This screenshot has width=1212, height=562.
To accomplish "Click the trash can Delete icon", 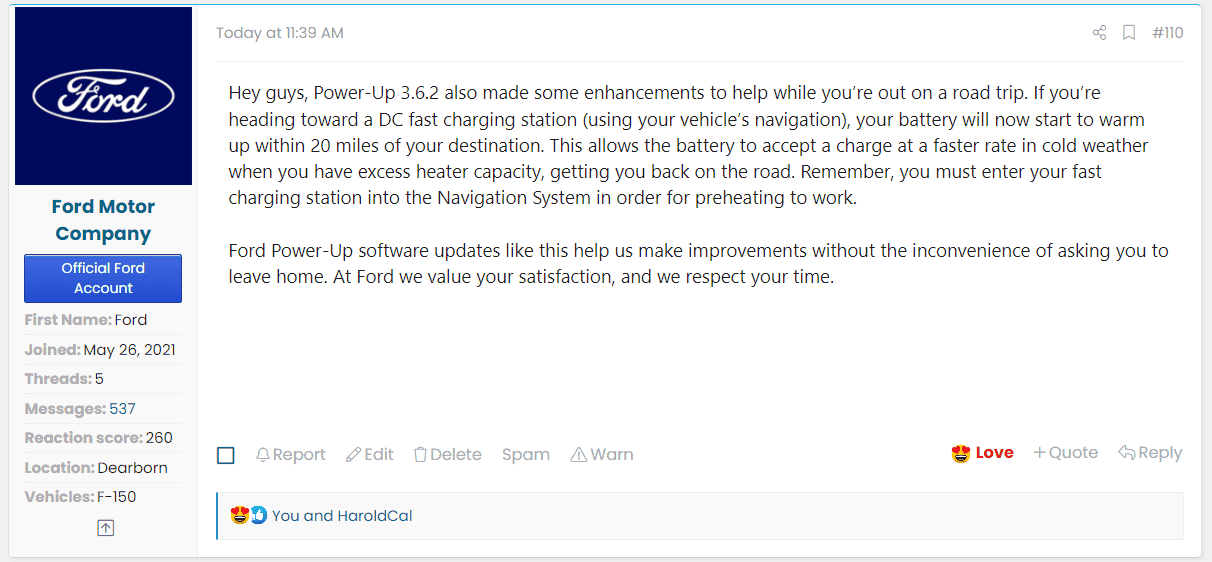I will 420,455.
